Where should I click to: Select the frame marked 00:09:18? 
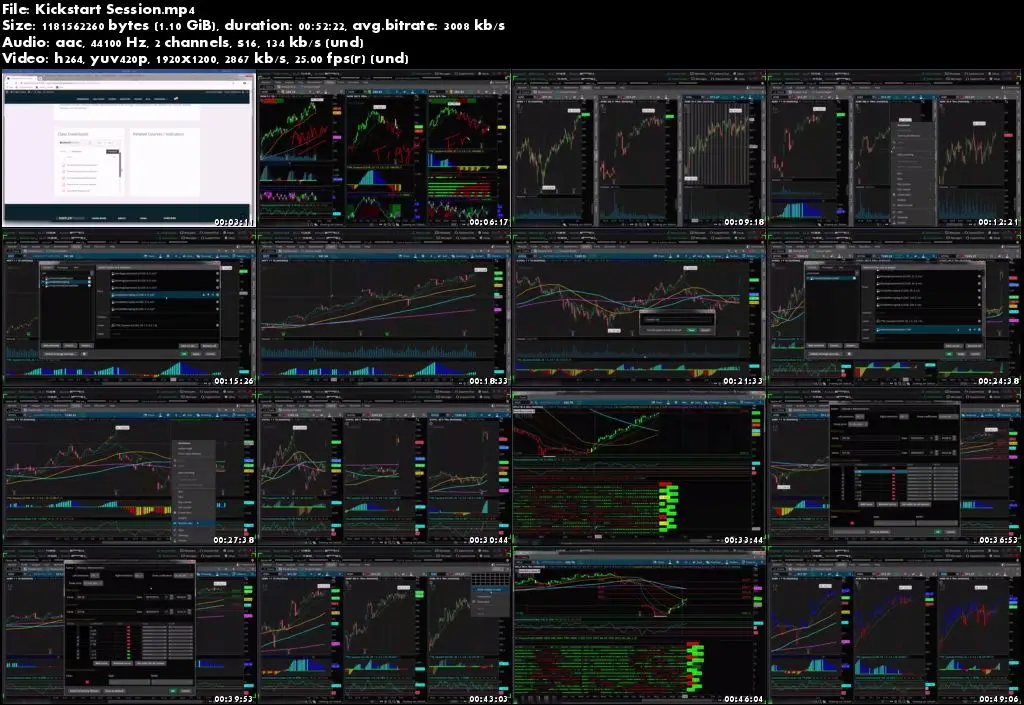(x=639, y=149)
